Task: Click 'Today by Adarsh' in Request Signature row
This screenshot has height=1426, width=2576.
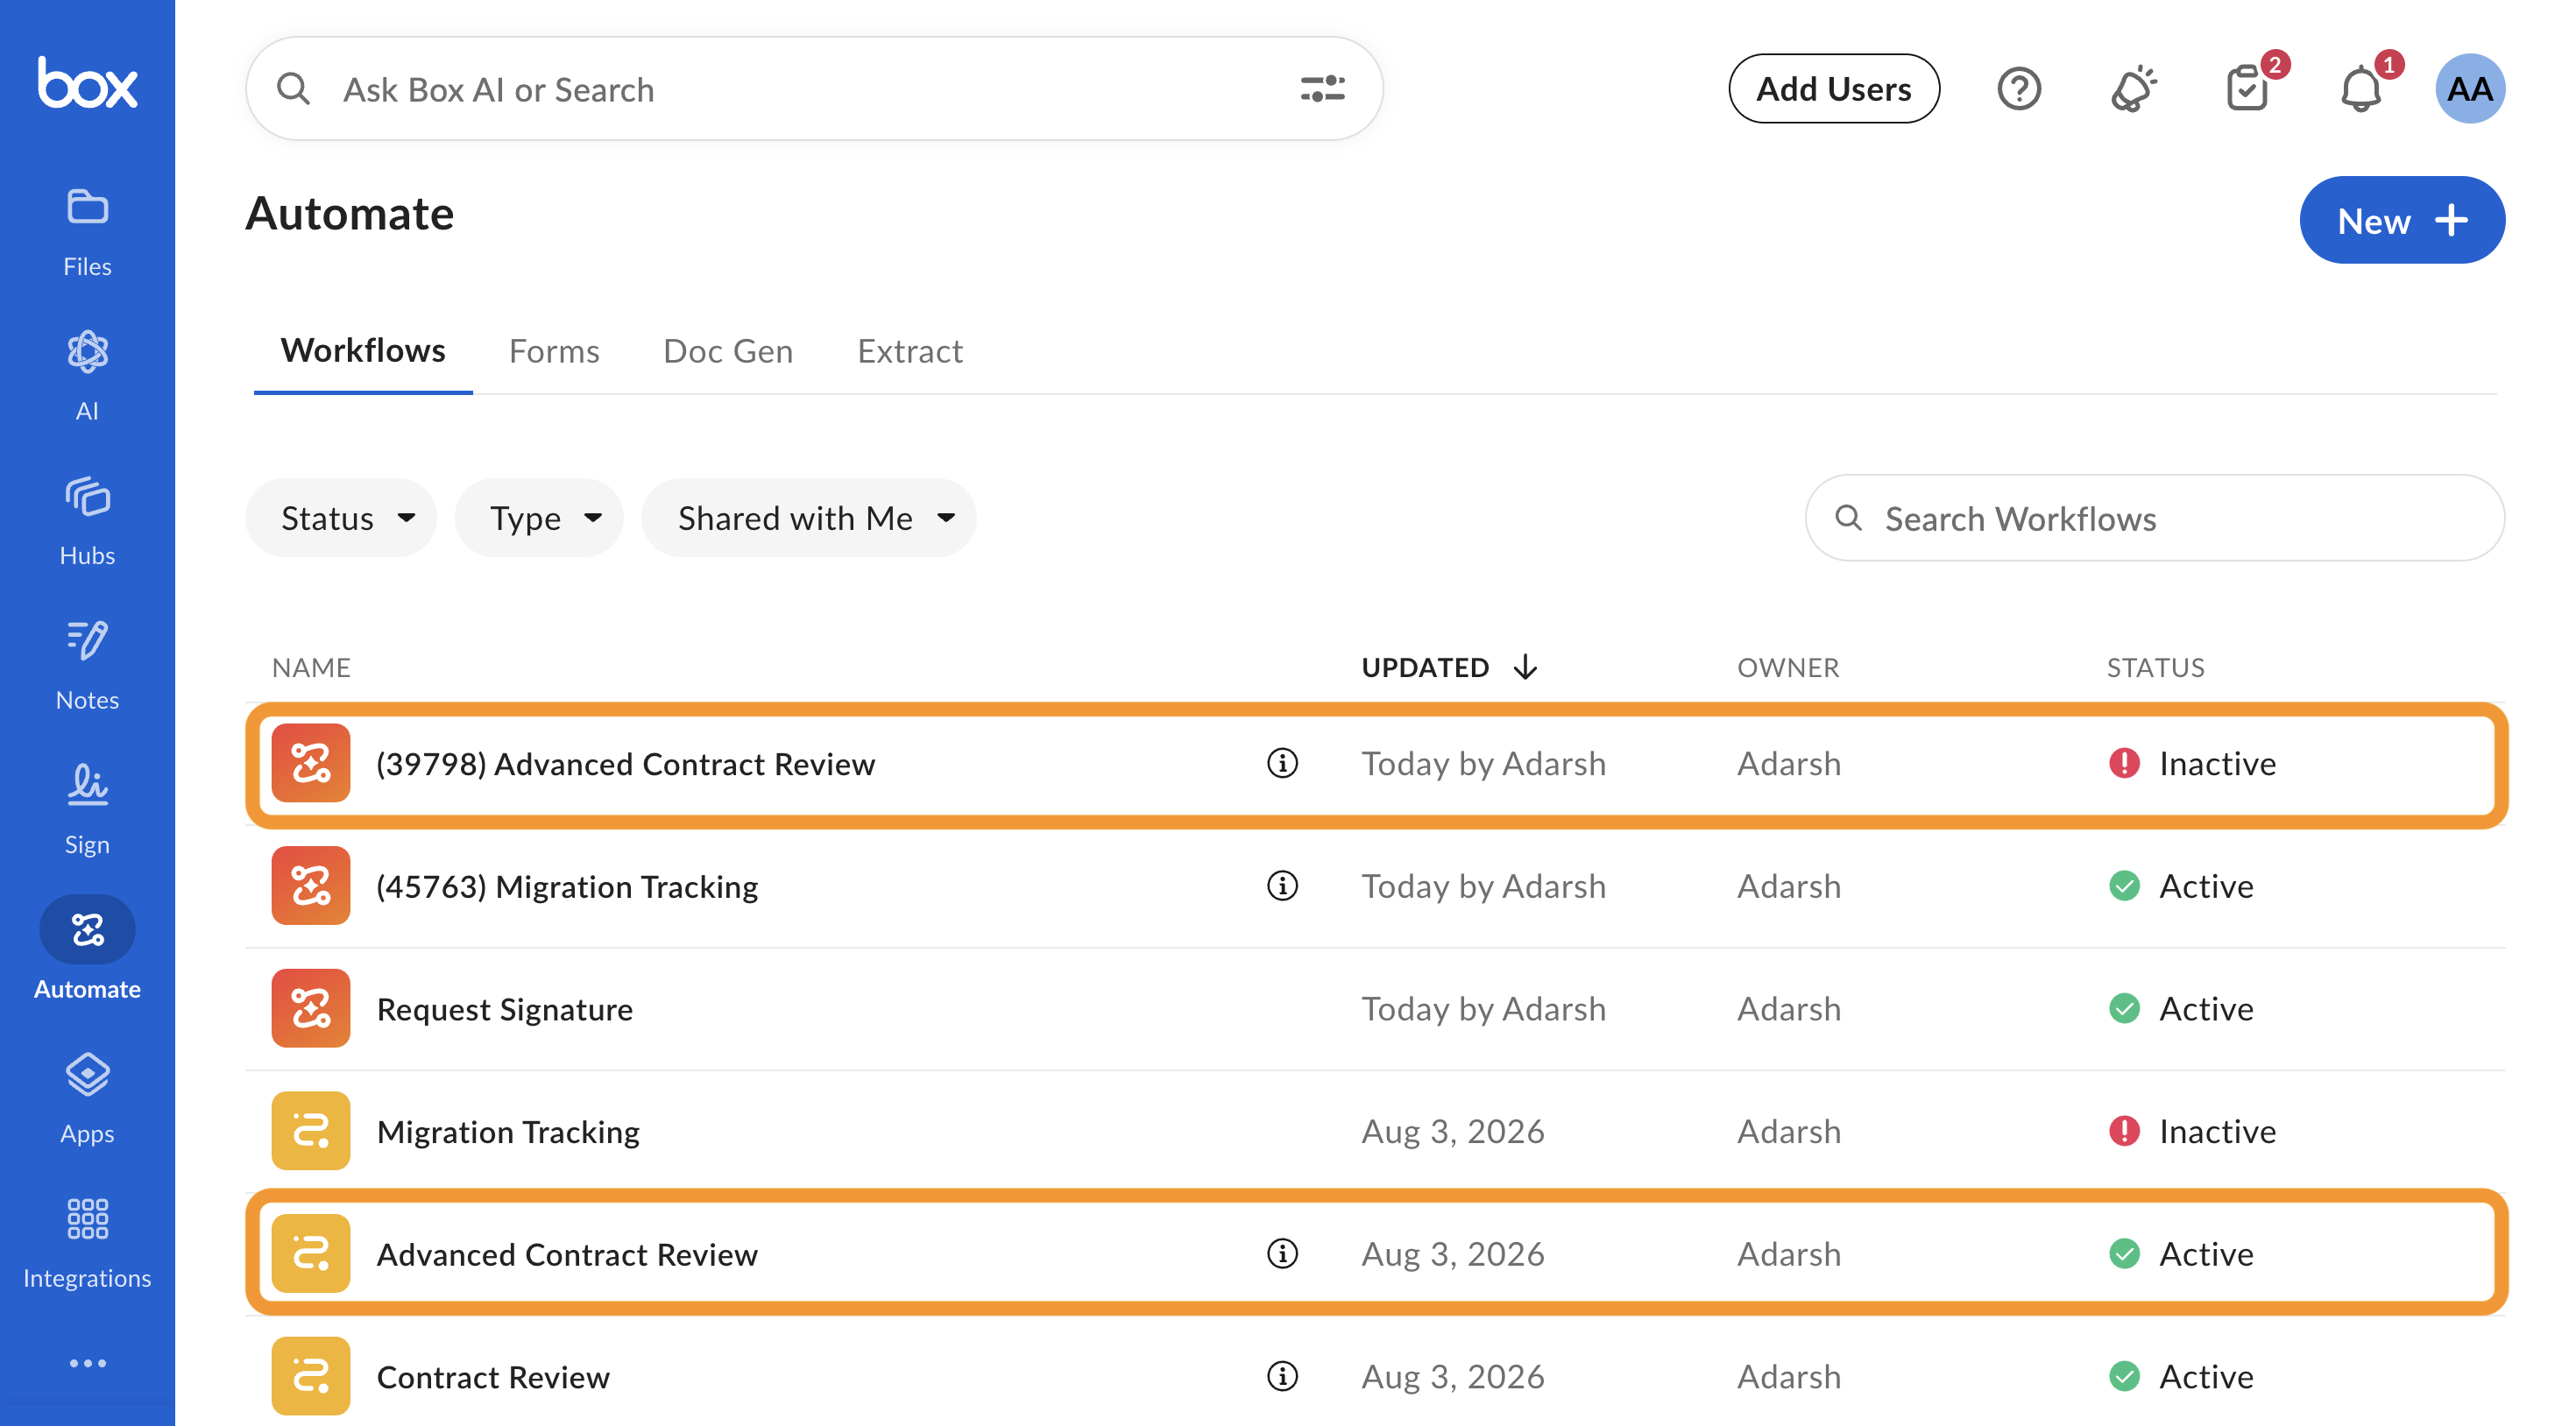Action: click(1483, 1008)
